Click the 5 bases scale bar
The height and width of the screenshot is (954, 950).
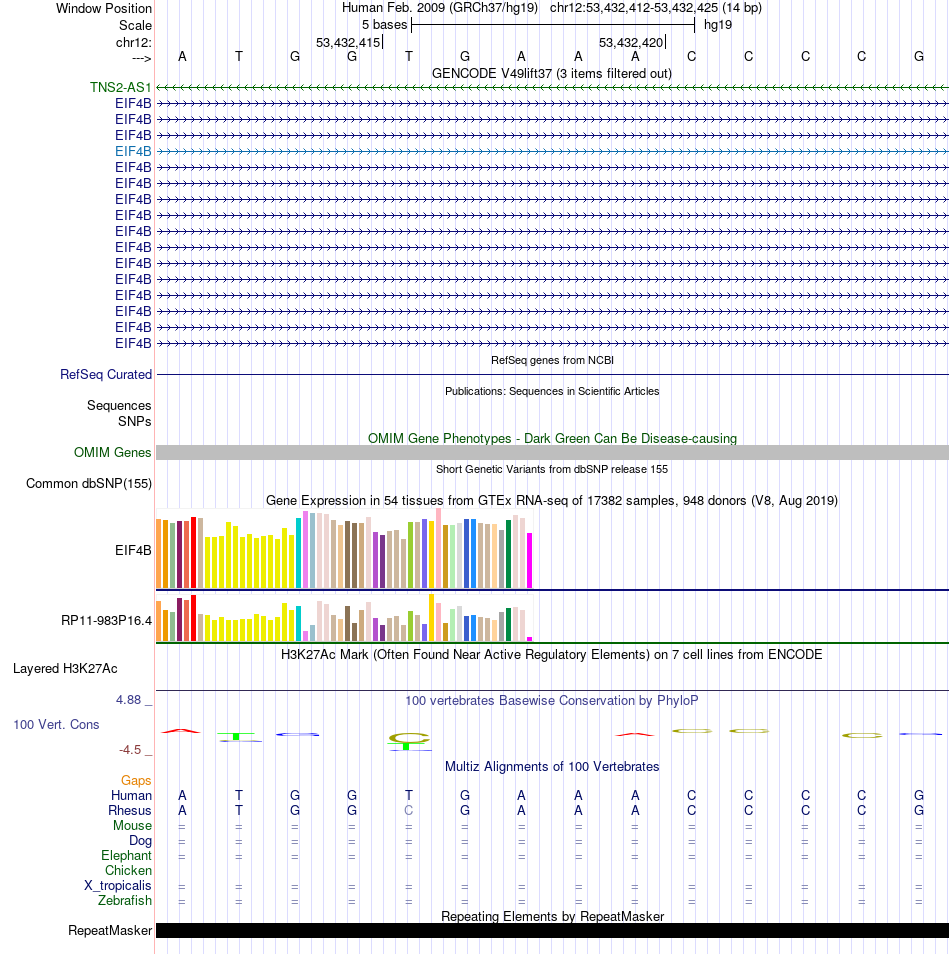[553, 25]
